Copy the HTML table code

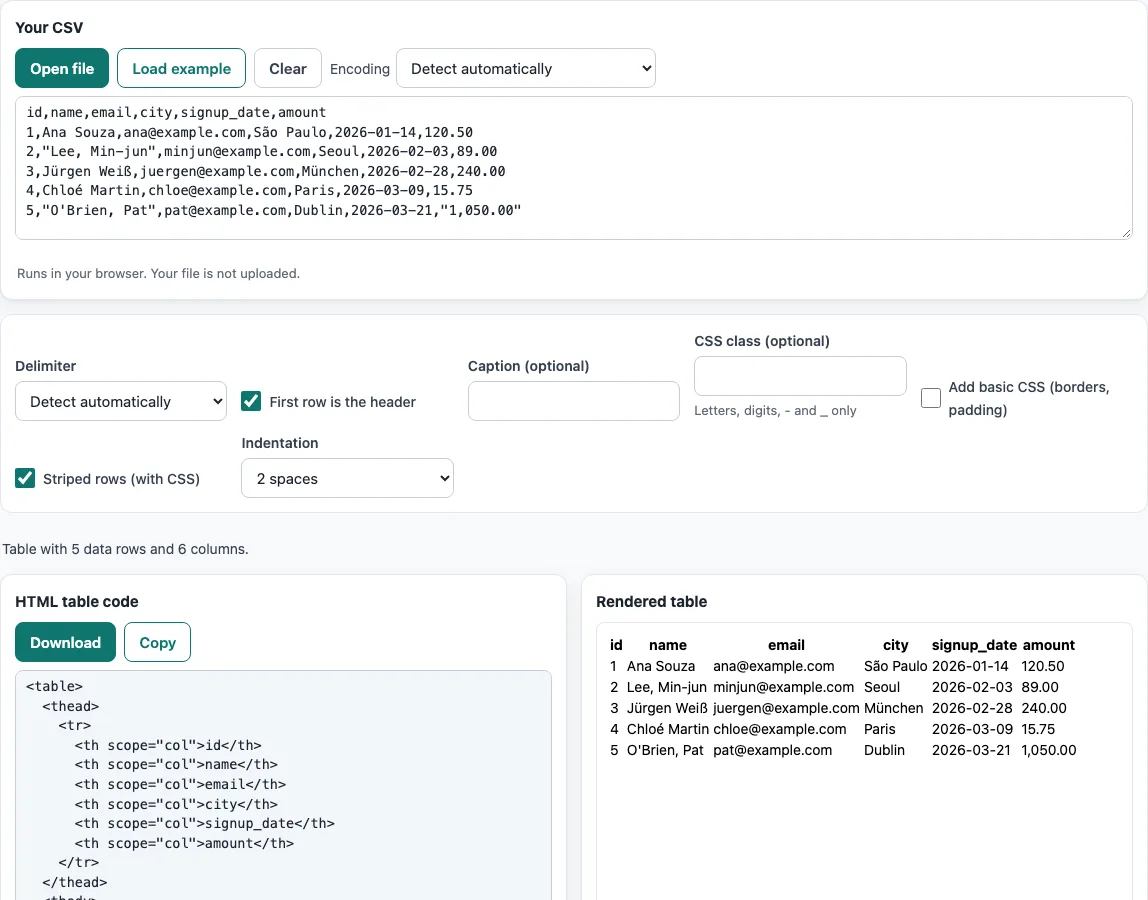pos(157,642)
